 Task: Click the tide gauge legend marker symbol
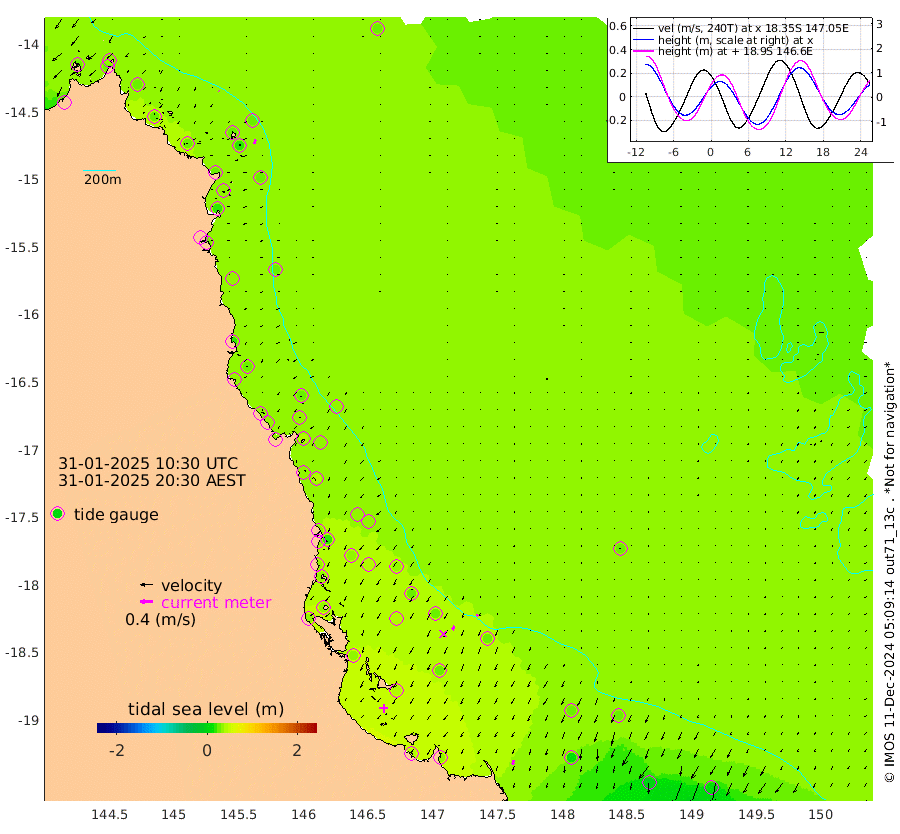click(x=57, y=514)
